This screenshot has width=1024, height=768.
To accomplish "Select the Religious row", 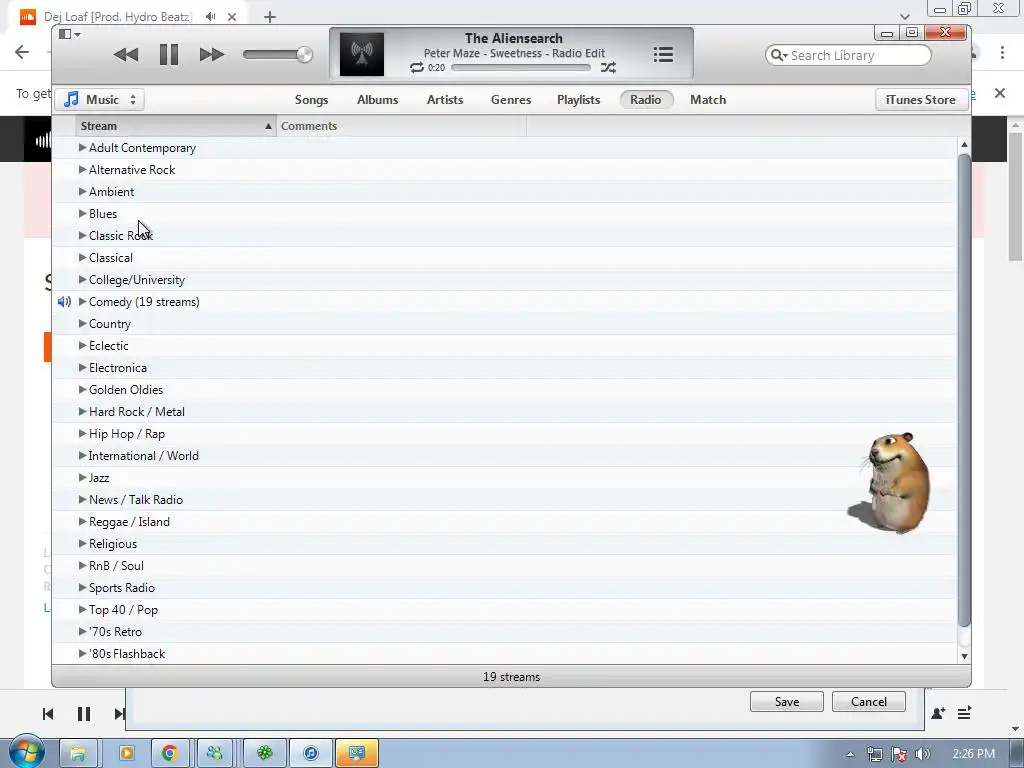I will click(x=504, y=543).
